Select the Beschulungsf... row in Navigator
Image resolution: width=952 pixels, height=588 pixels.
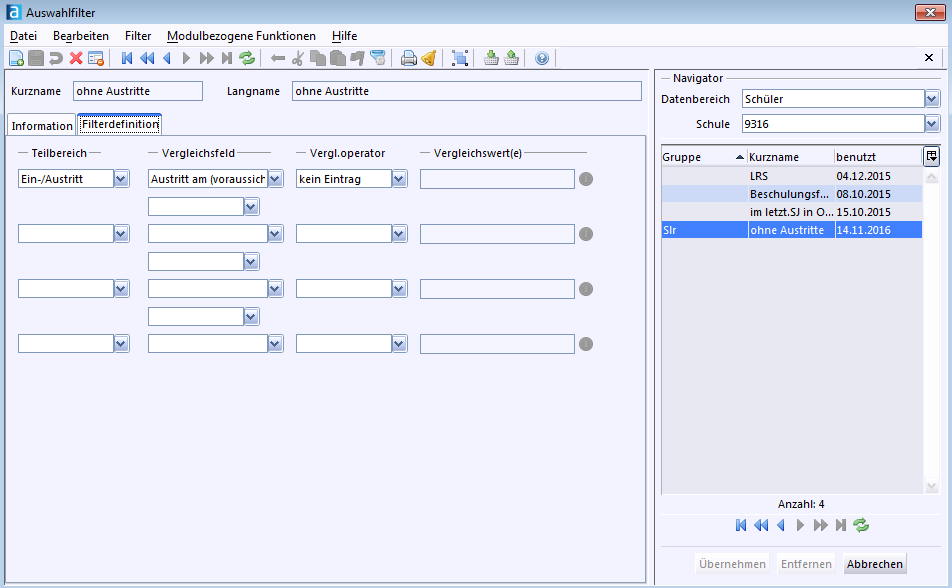pos(792,194)
